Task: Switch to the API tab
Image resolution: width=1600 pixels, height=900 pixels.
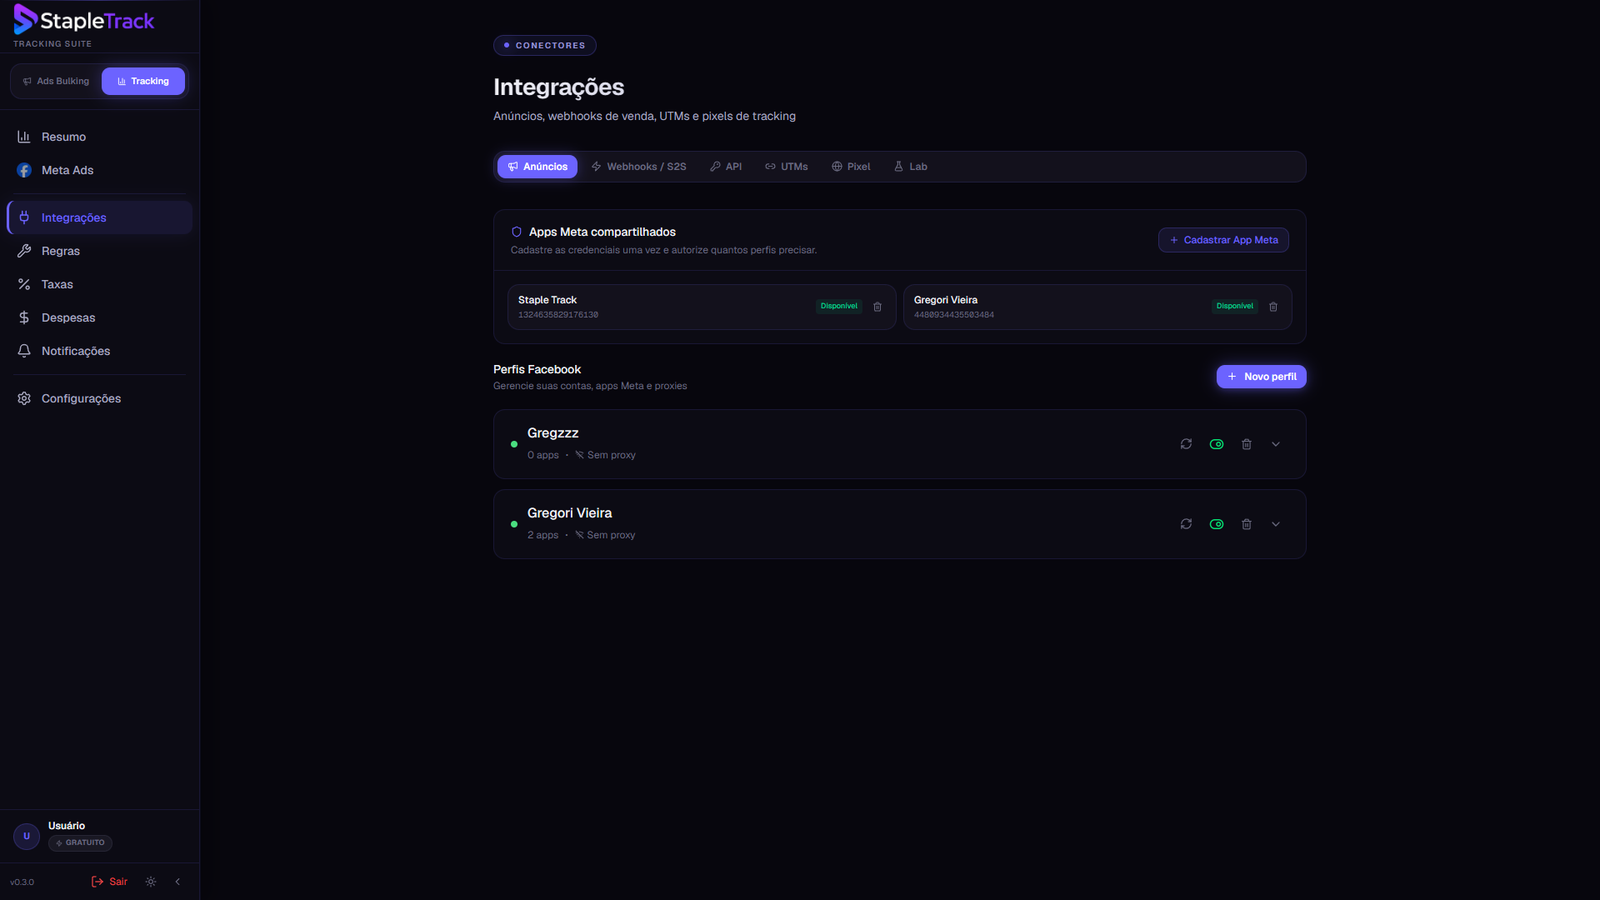Action: coord(726,167)
